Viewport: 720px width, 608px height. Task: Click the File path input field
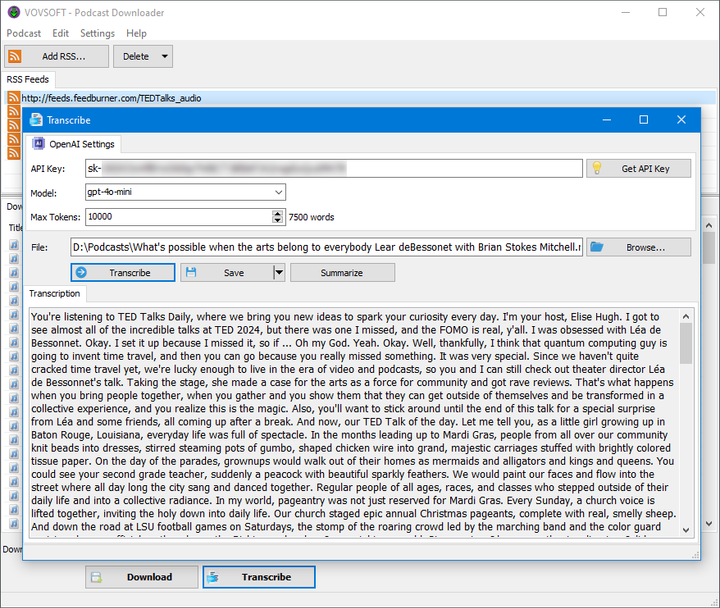pos(326,247)
